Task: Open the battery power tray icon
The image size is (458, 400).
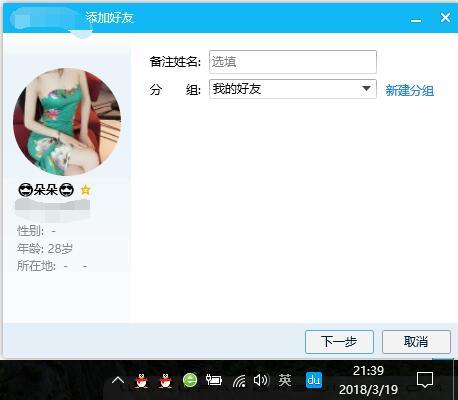Action: coord(214,380)
